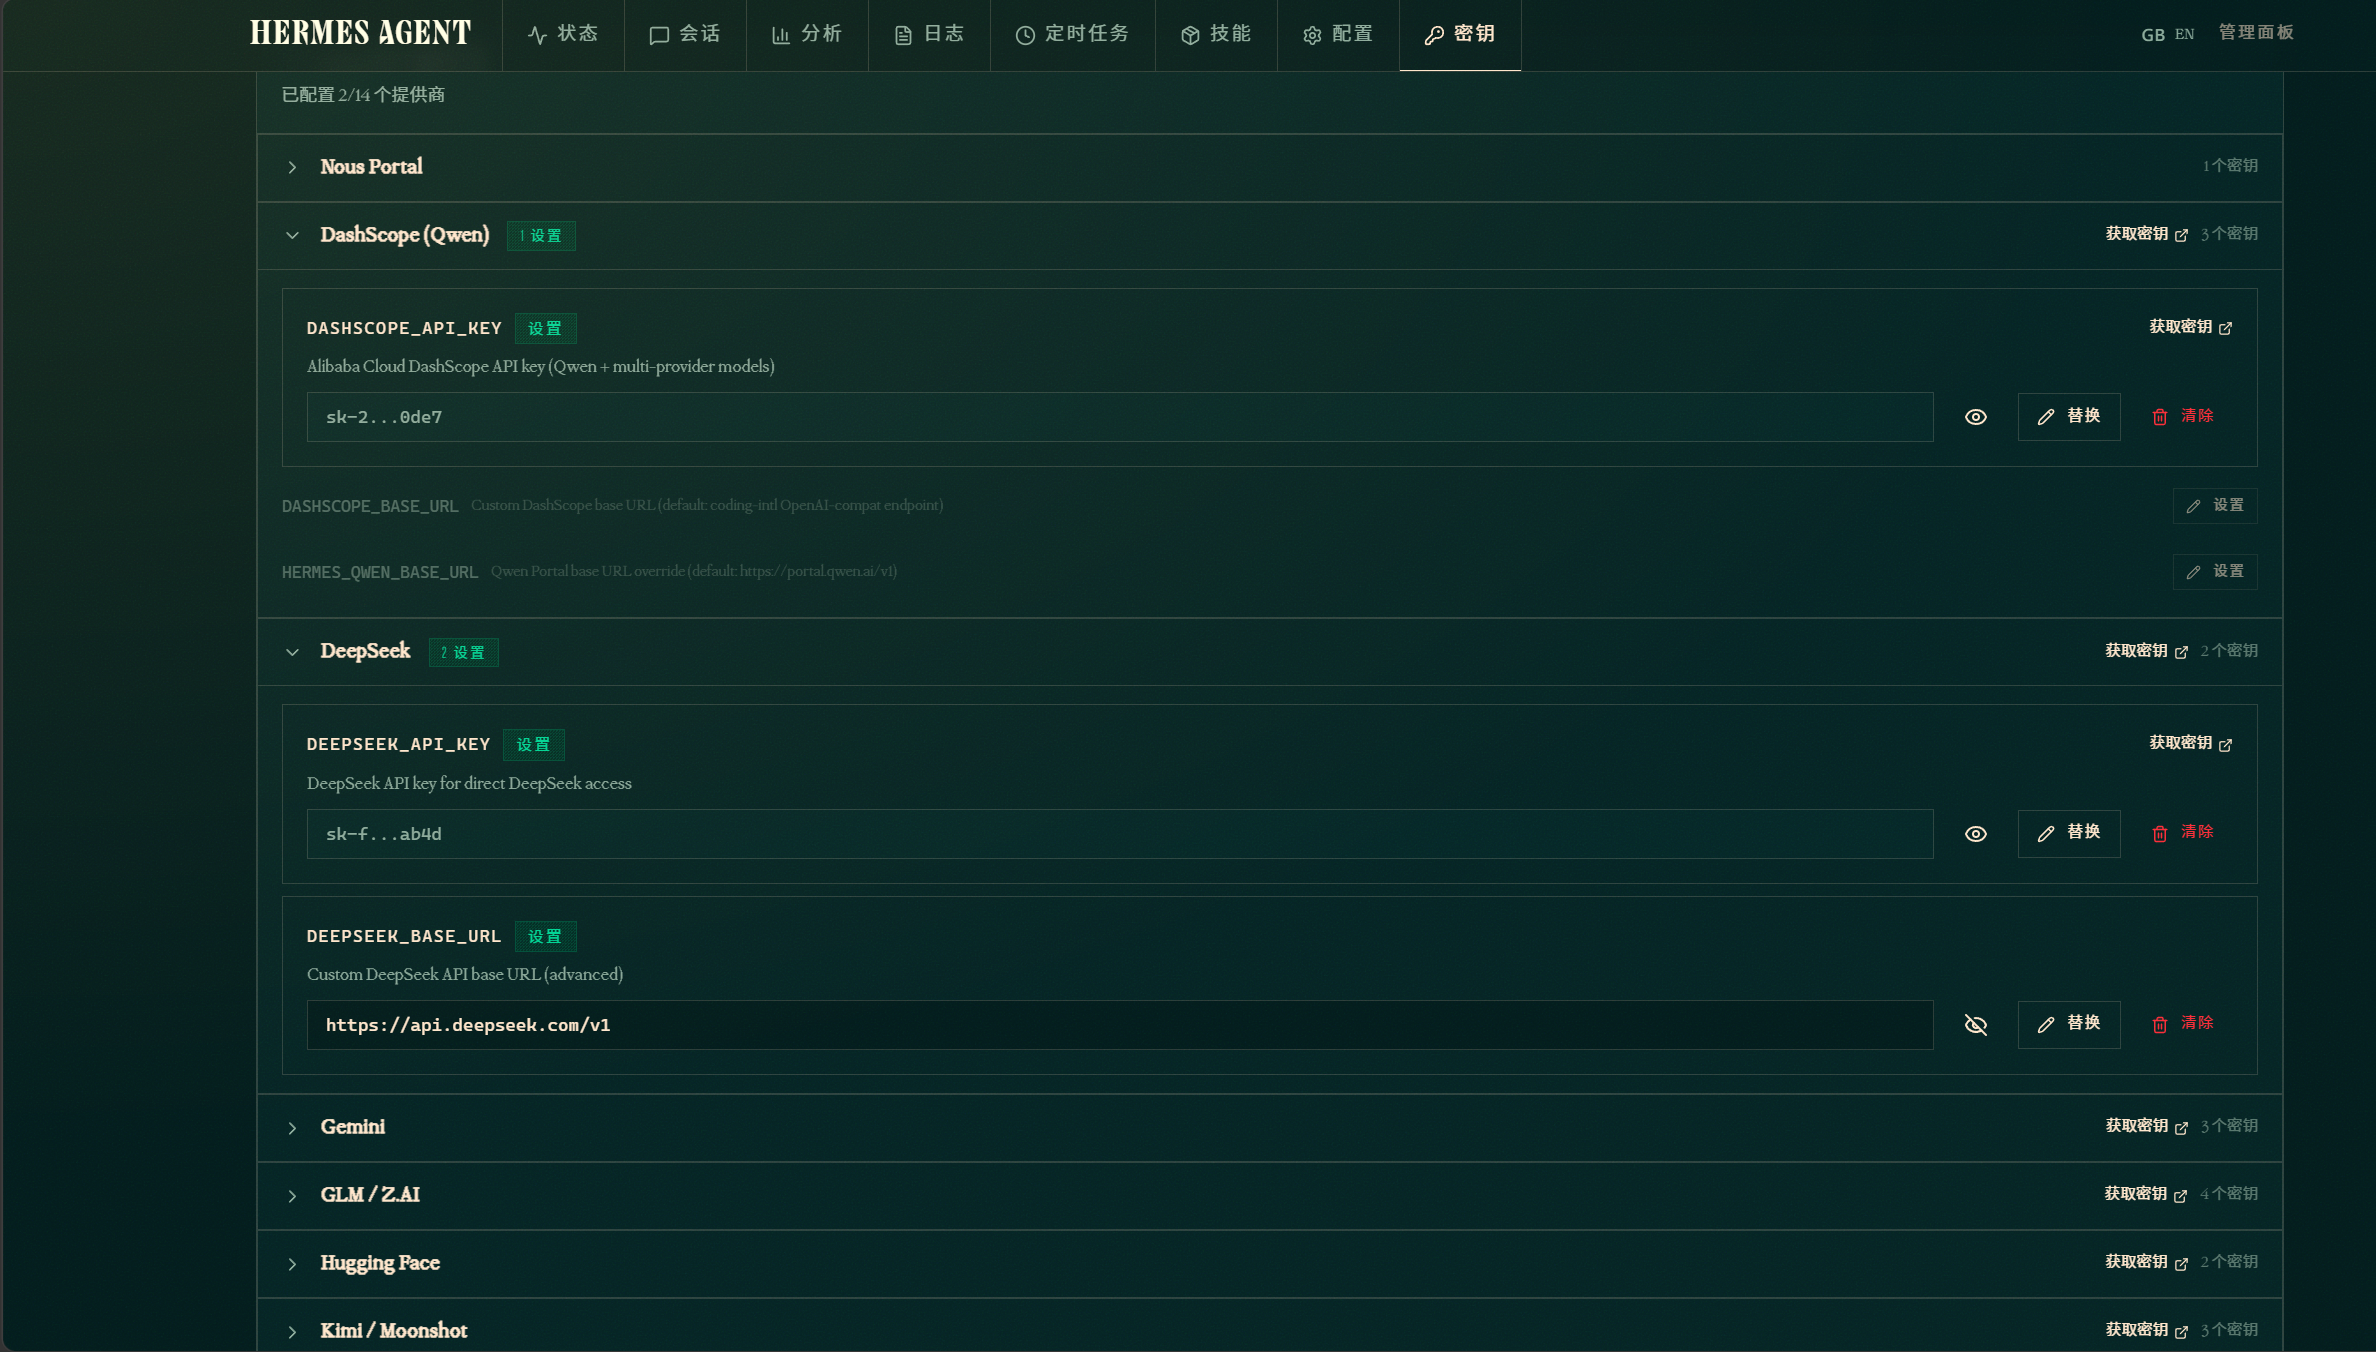Expand the GLM / Z.AI section
The image size is (2376, 1352).
click(x=1270, y=1195)
